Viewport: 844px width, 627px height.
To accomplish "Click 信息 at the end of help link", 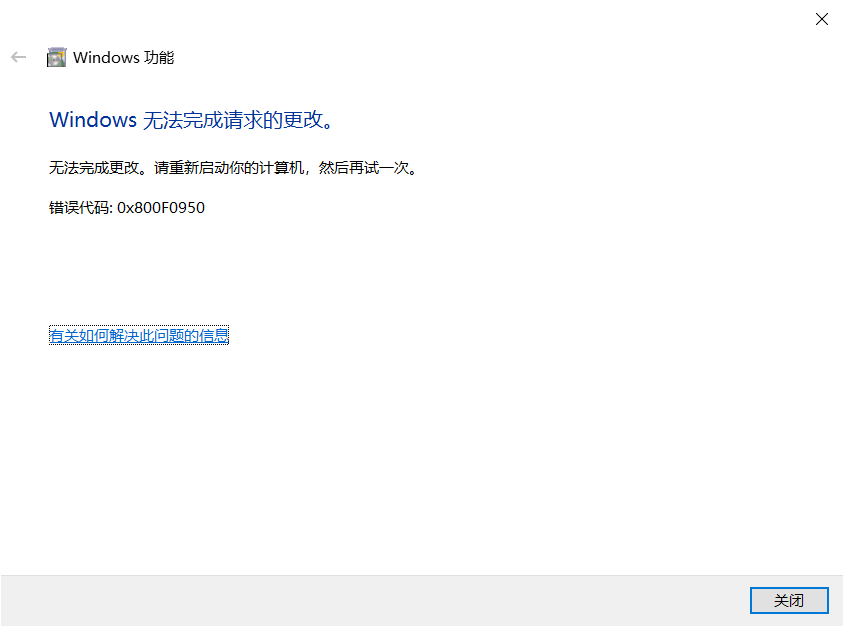I will pos(214,335).
